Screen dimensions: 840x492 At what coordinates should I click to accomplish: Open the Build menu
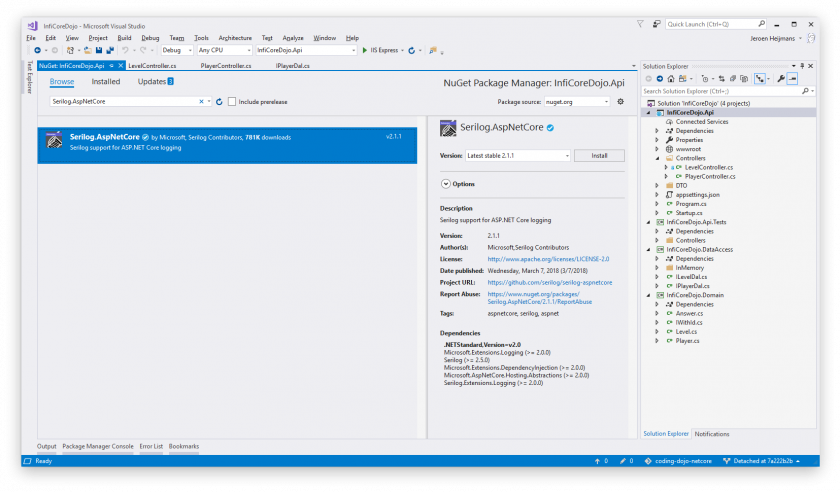pos(124,38)
